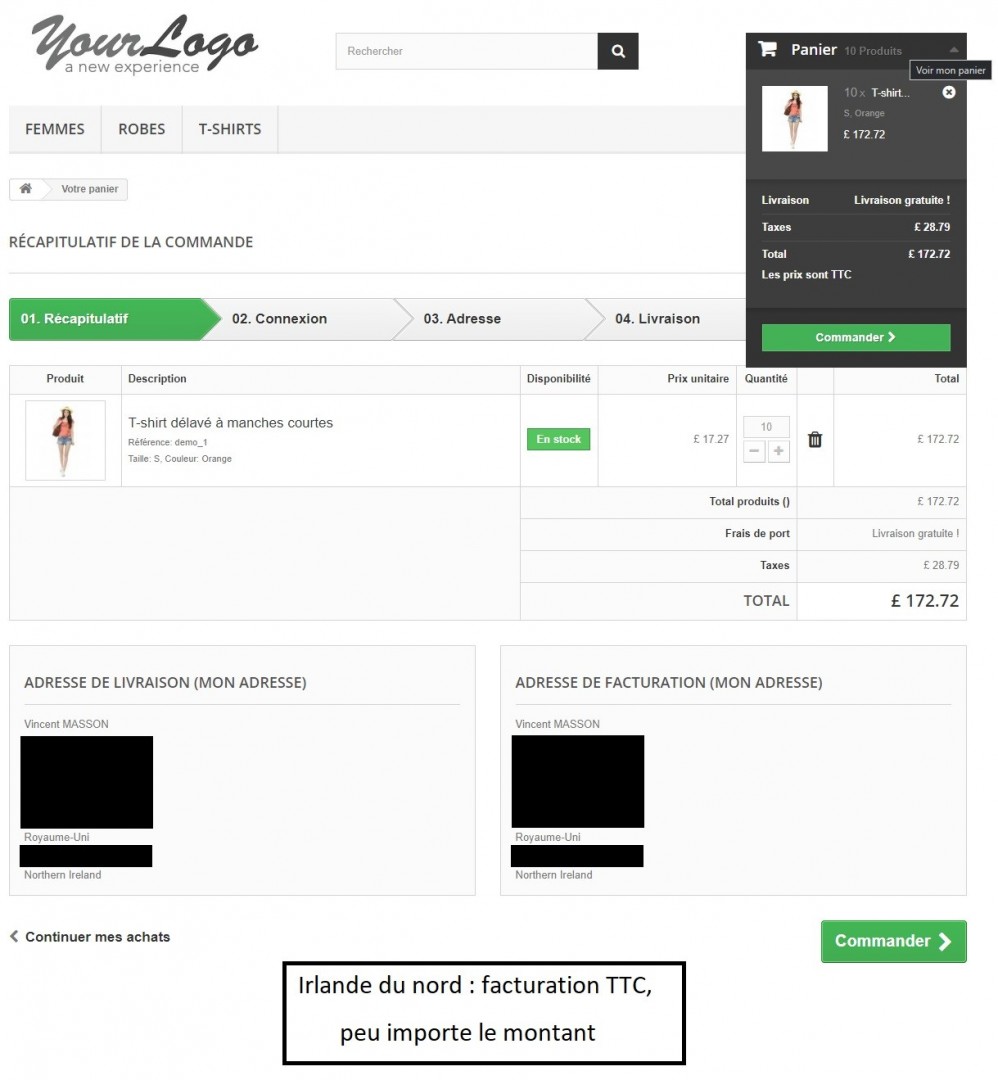Collapse the Panier dropdown arrow
This screenshot has height=1080, width=998.
click(x=954, y=50)
